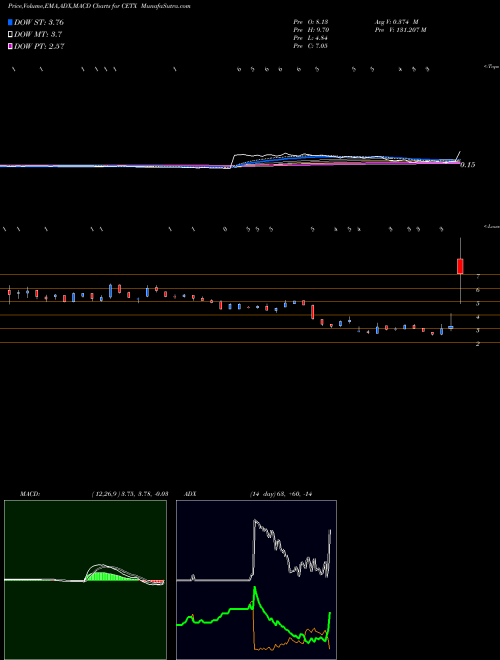Open the dark blue ADX indicator panel

pos(256,580)
